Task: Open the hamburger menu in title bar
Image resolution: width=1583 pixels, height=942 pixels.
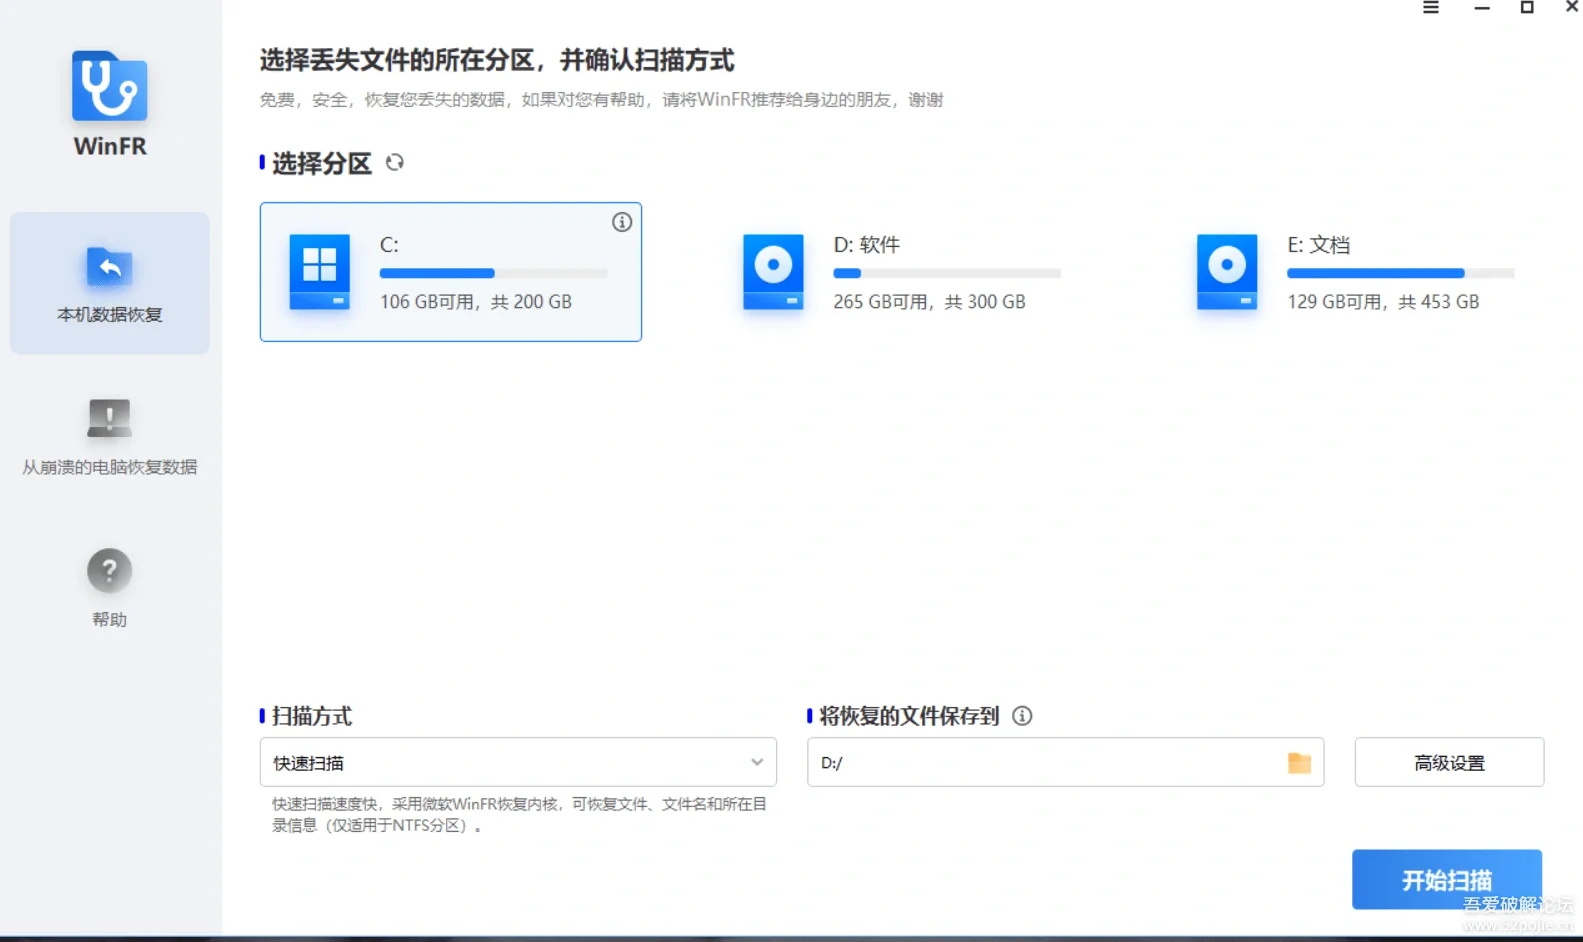Action: [x=1431, y=8]
